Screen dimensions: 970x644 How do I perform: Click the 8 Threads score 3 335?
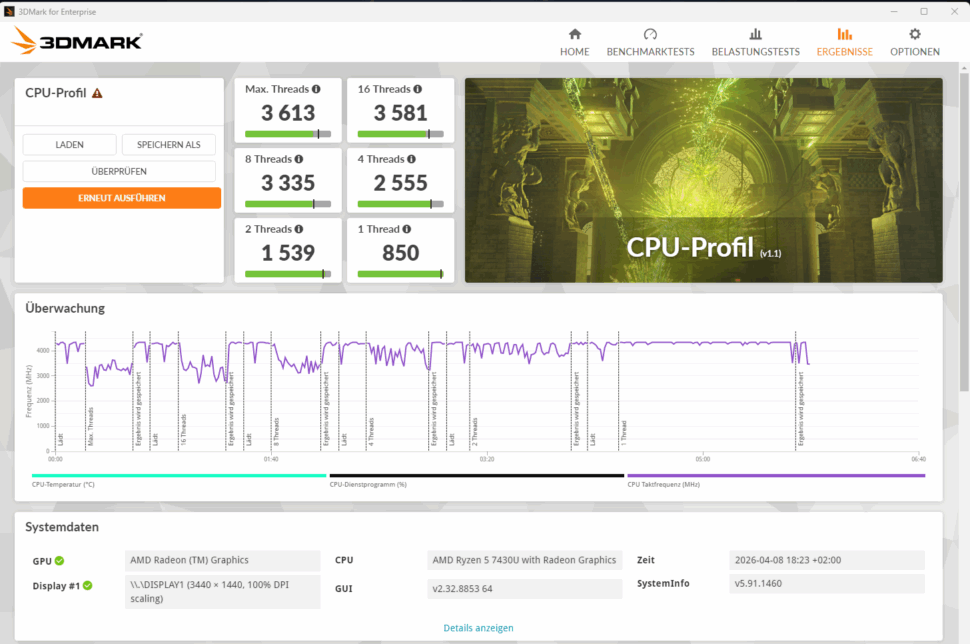pyautogui.click(x=288, y=183)
